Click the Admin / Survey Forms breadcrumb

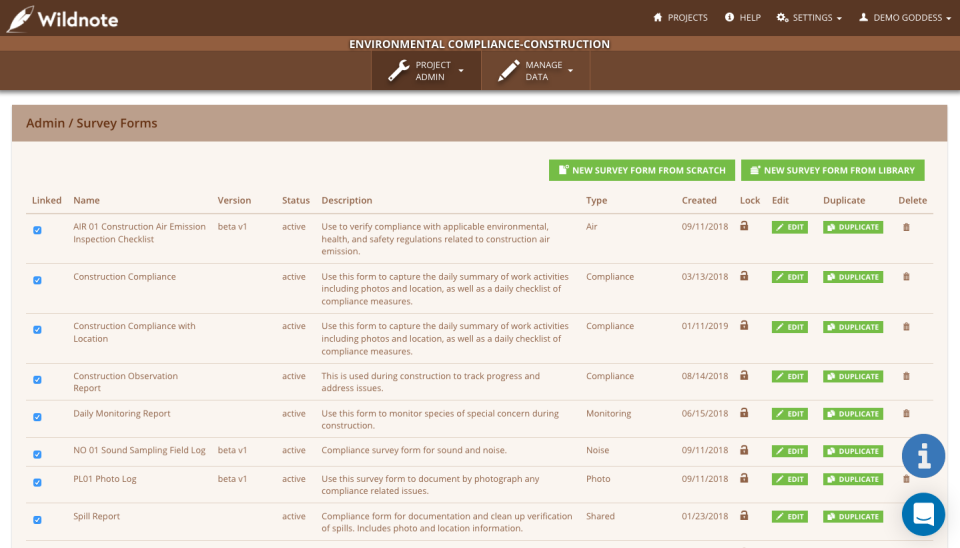pos(91,123)
